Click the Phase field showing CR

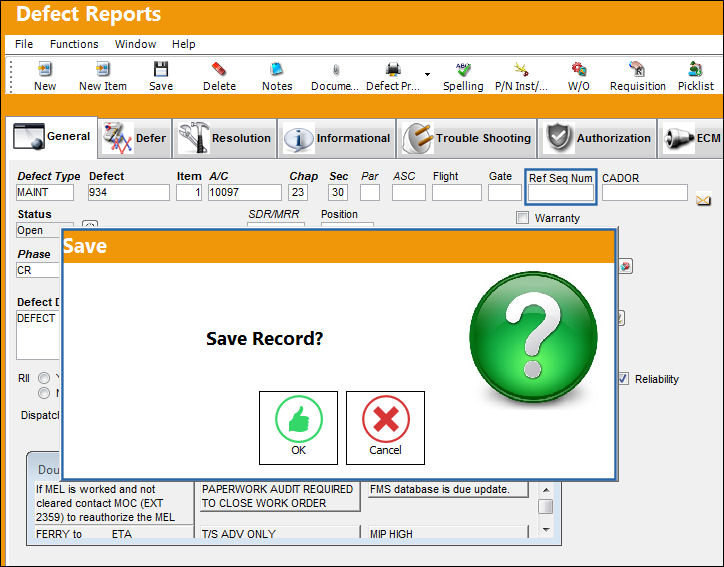pos(39,270)
